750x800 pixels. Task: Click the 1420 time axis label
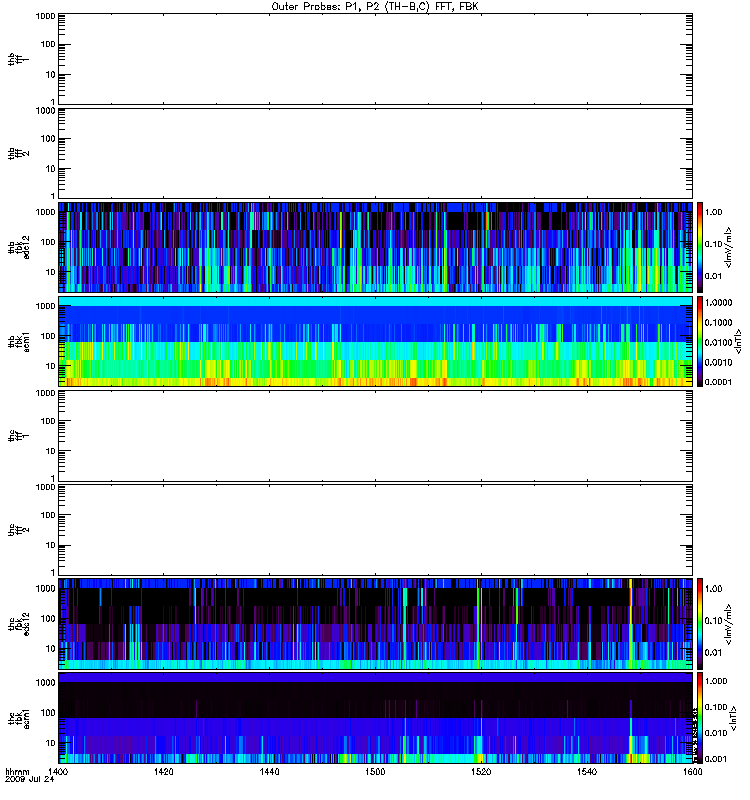click(163, 771)
